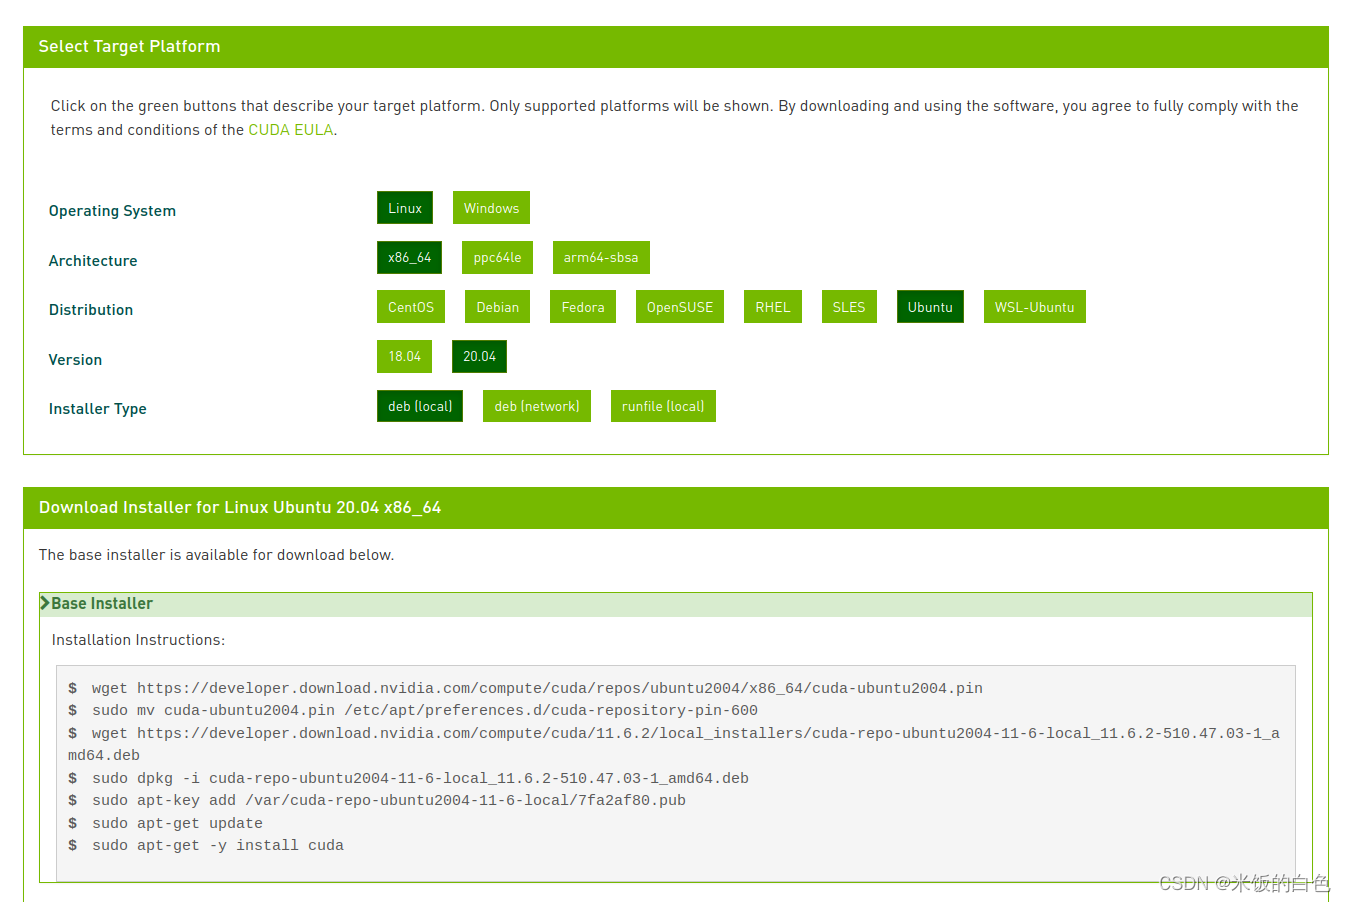The image size is (1346, 902).
Task: Select the Windows operating system button
Action: (491, 208)
